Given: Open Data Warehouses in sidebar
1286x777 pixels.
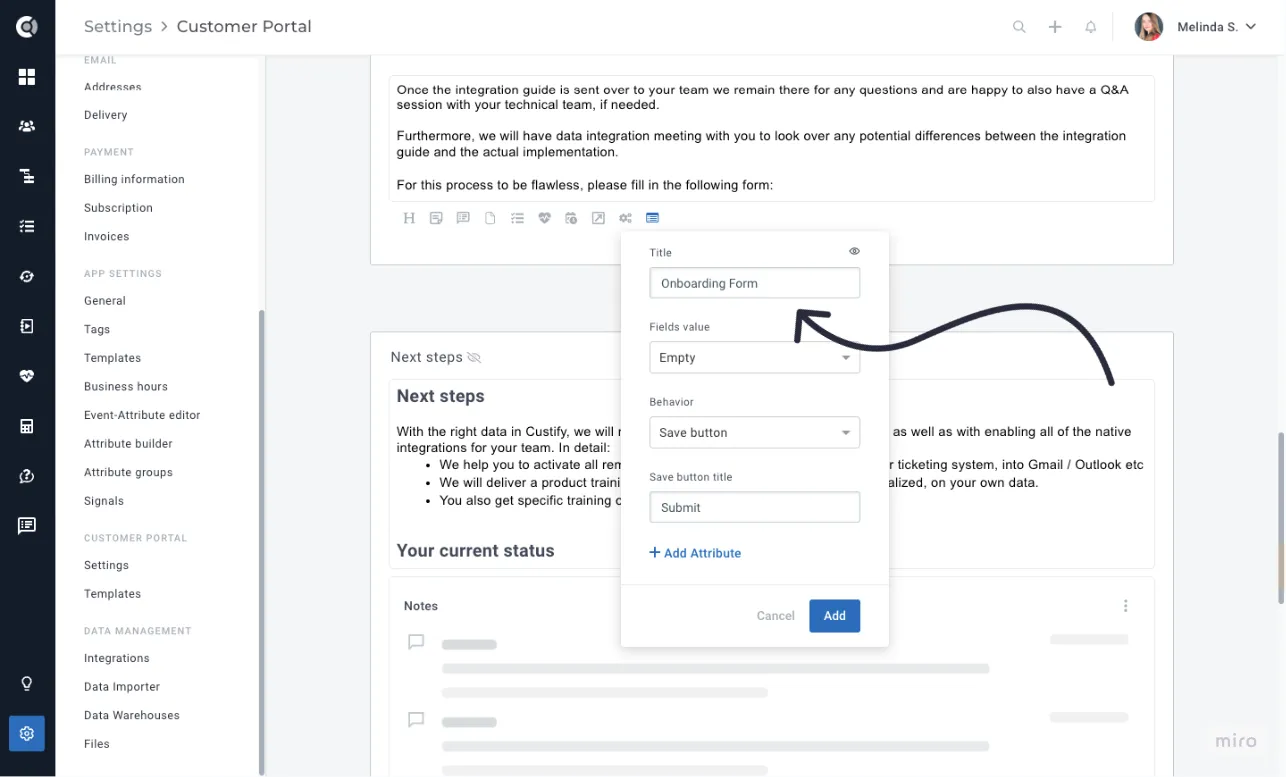Looking at the screenshot, I should tap(132, 715).
